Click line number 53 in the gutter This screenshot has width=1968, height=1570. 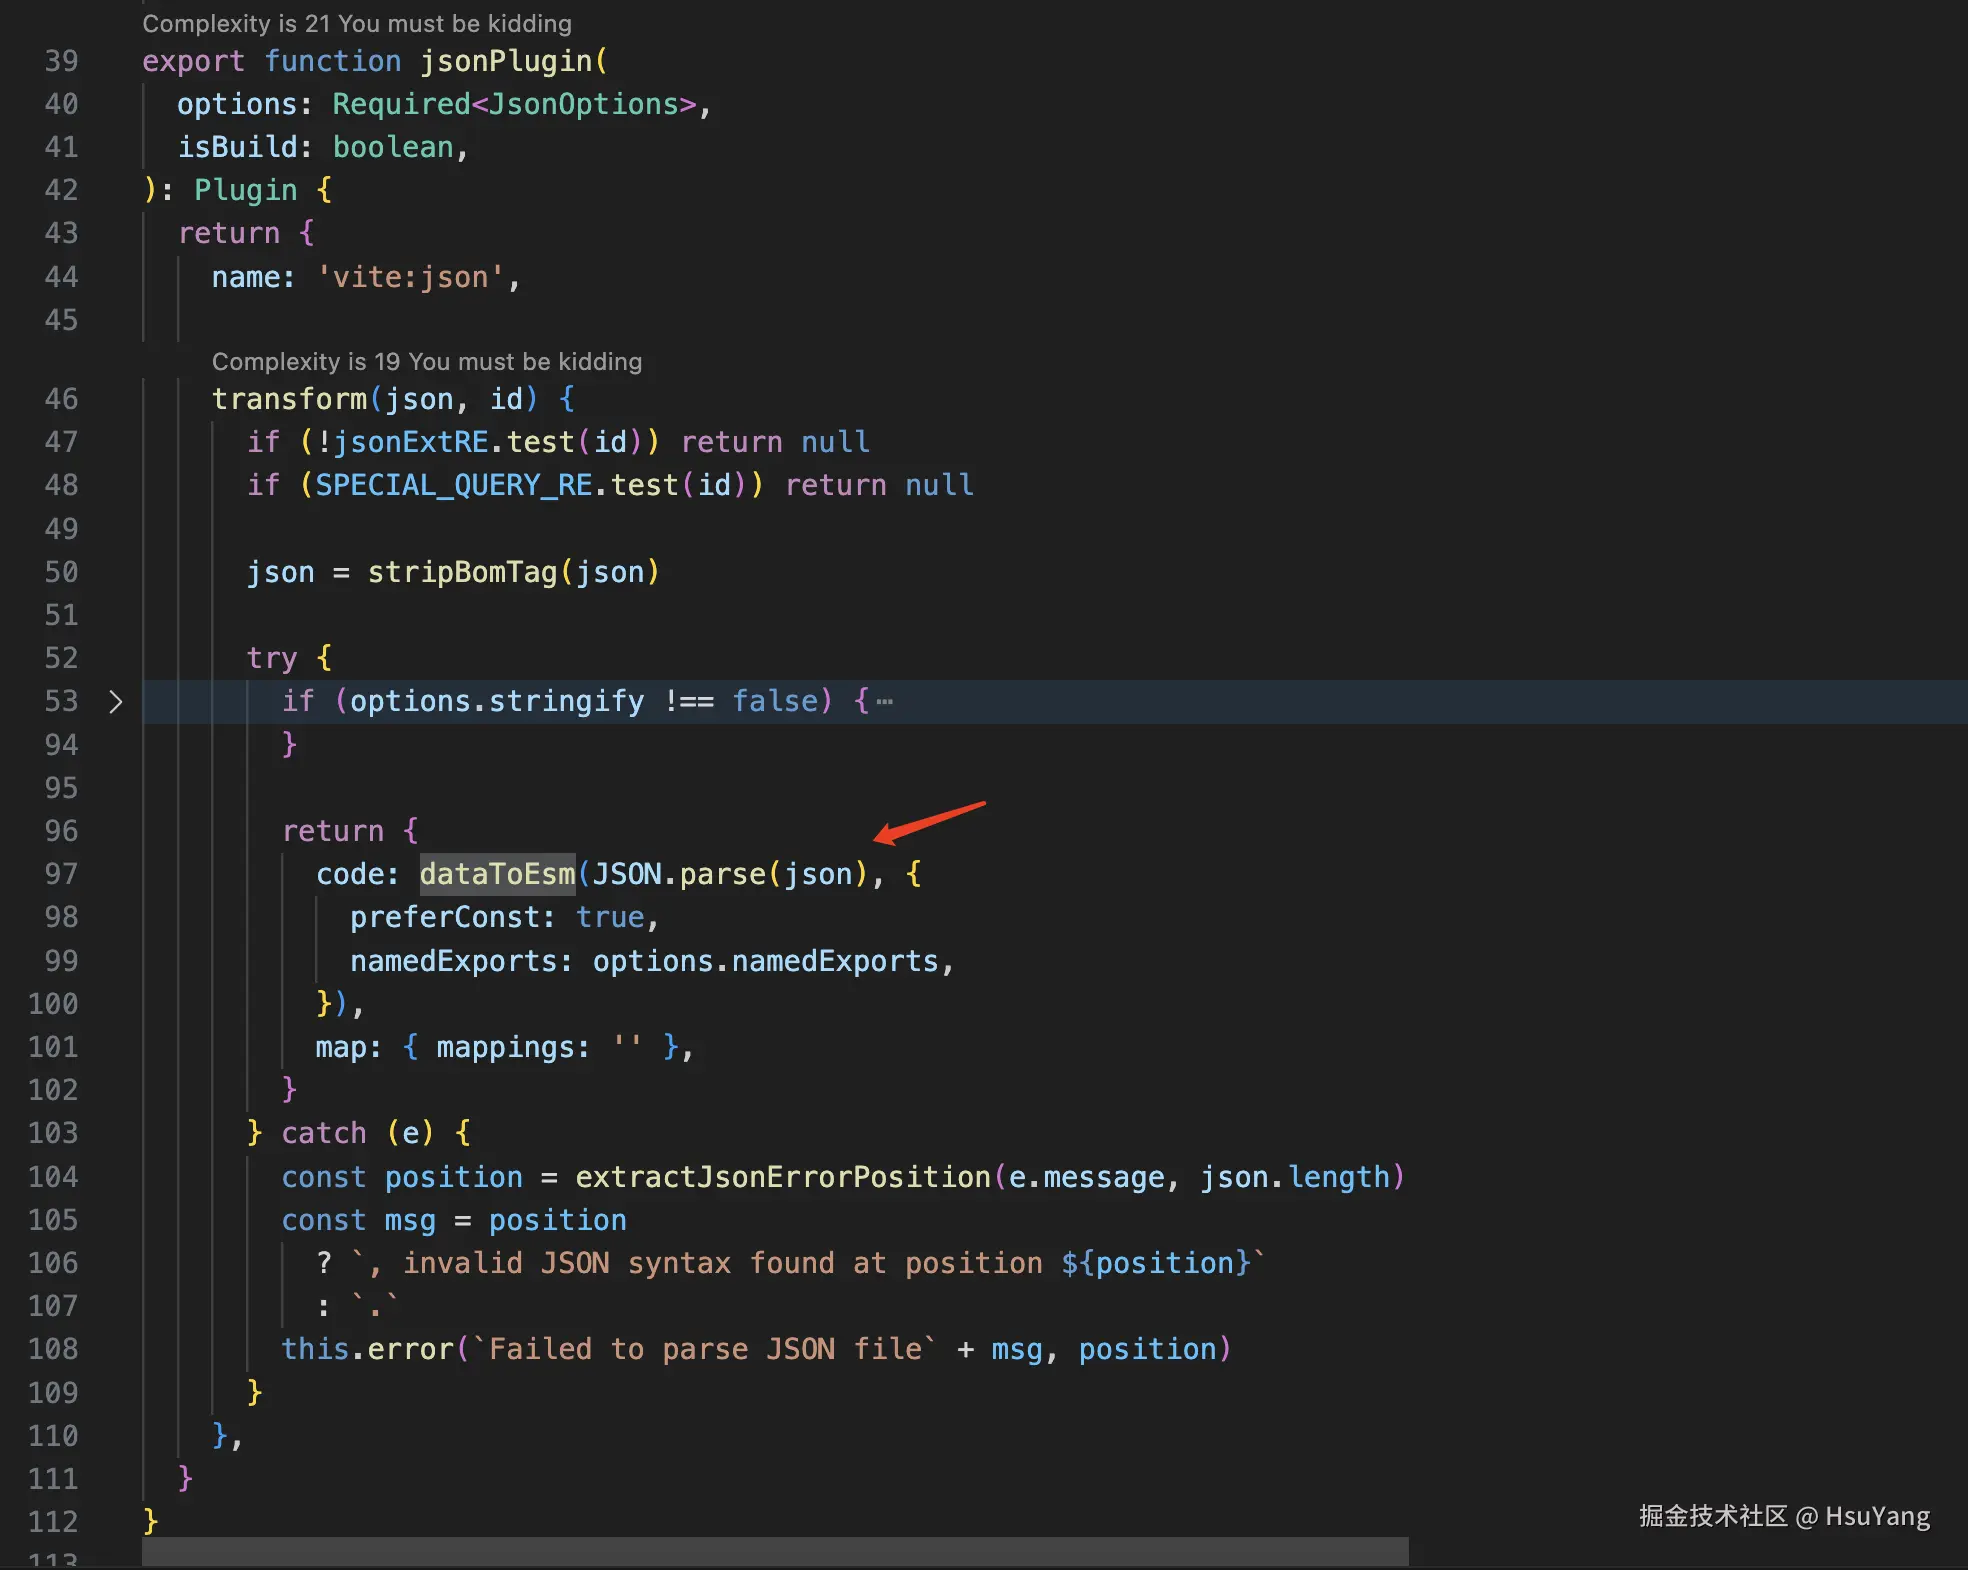[x=60, y=701]
